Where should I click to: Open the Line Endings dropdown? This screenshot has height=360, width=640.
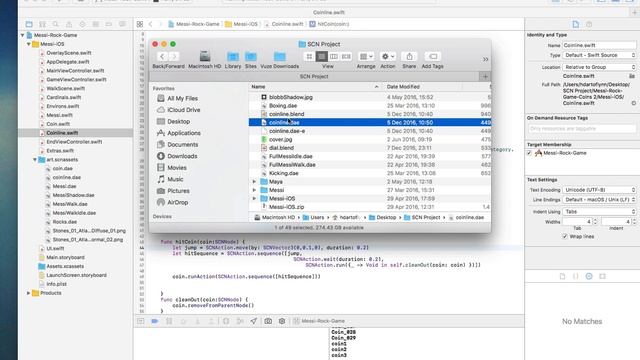(x=599, y=200)
